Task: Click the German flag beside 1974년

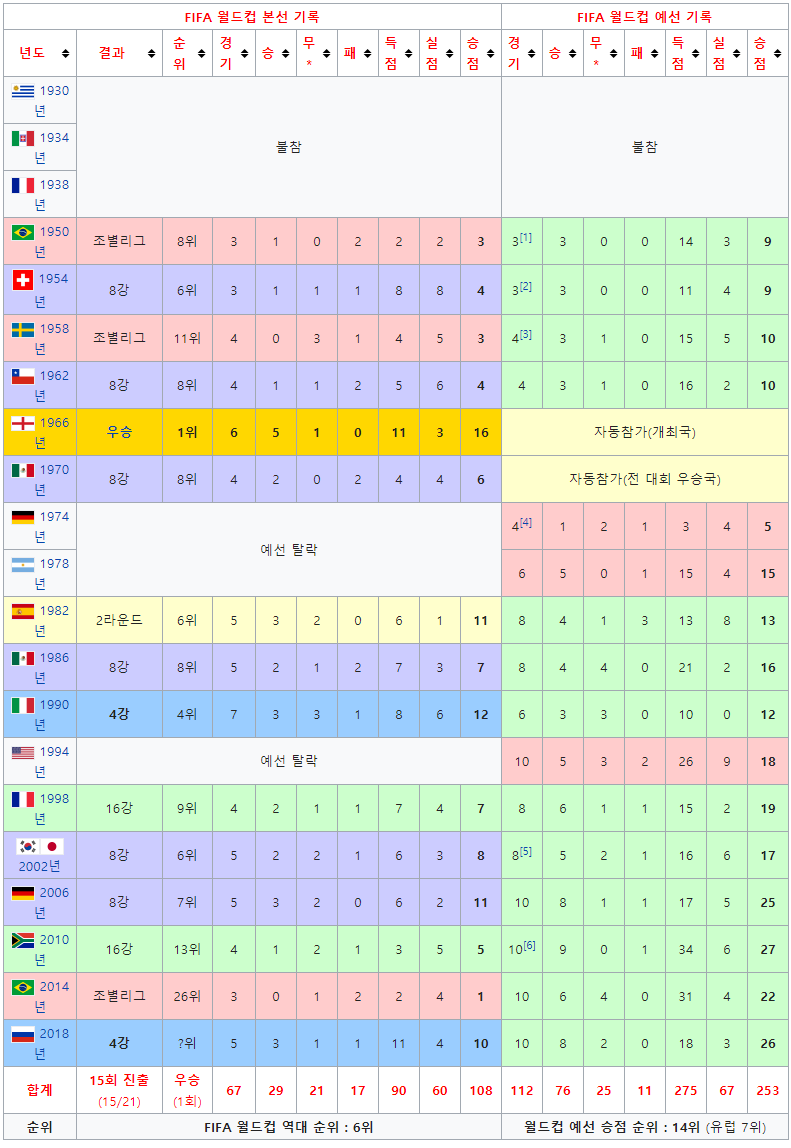Action: (x=23, y=517)
